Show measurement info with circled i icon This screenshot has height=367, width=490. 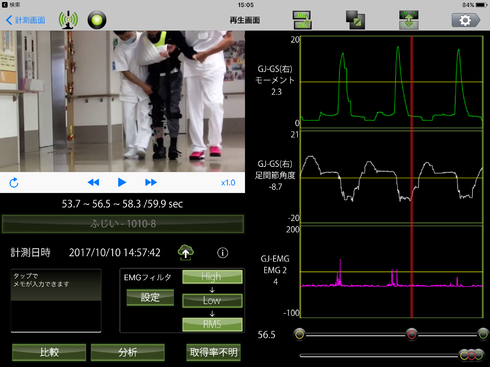coord(223,253)
